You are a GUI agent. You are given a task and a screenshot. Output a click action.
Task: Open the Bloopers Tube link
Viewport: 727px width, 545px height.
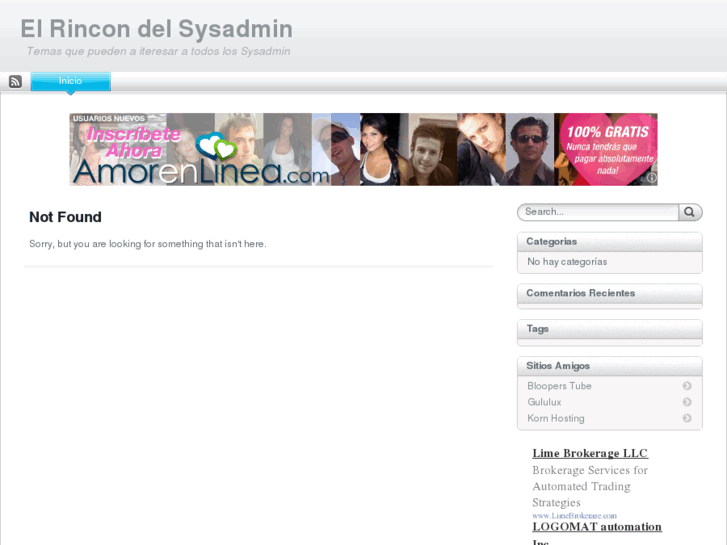coord(559,386)
